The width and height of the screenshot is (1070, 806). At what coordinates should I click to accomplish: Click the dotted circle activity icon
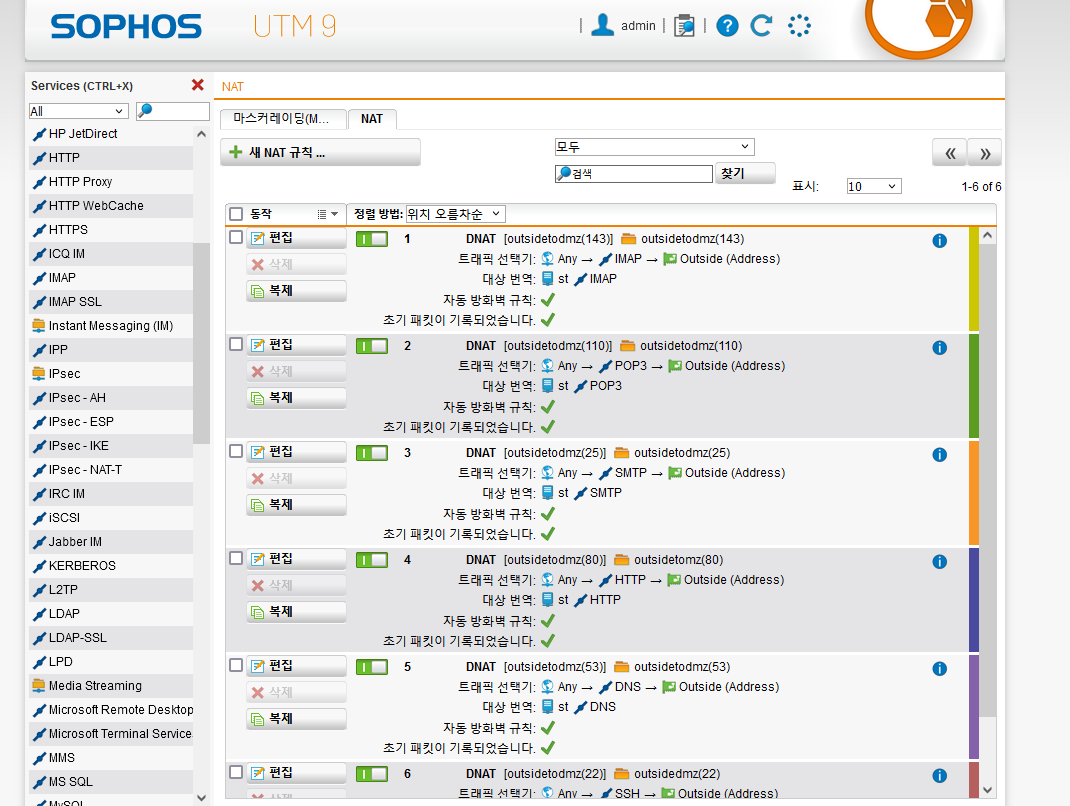pos(799,26)
